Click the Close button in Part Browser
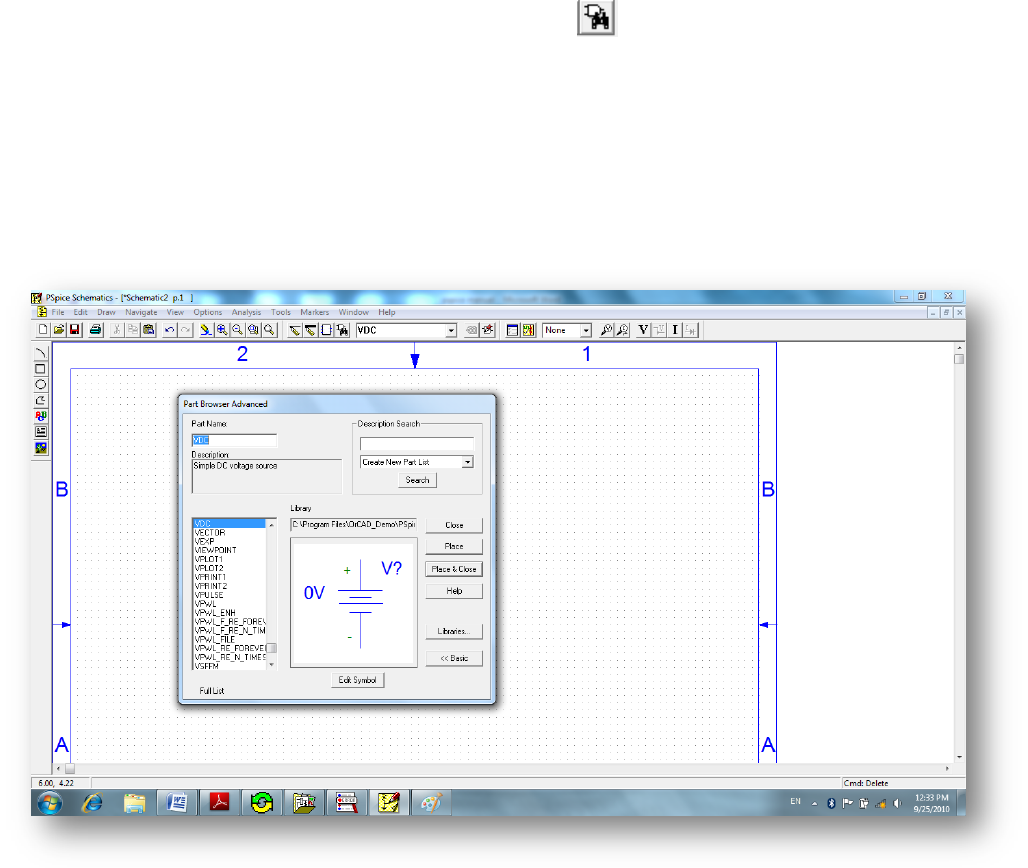1028x868 pixels. [x=454, y=525]
